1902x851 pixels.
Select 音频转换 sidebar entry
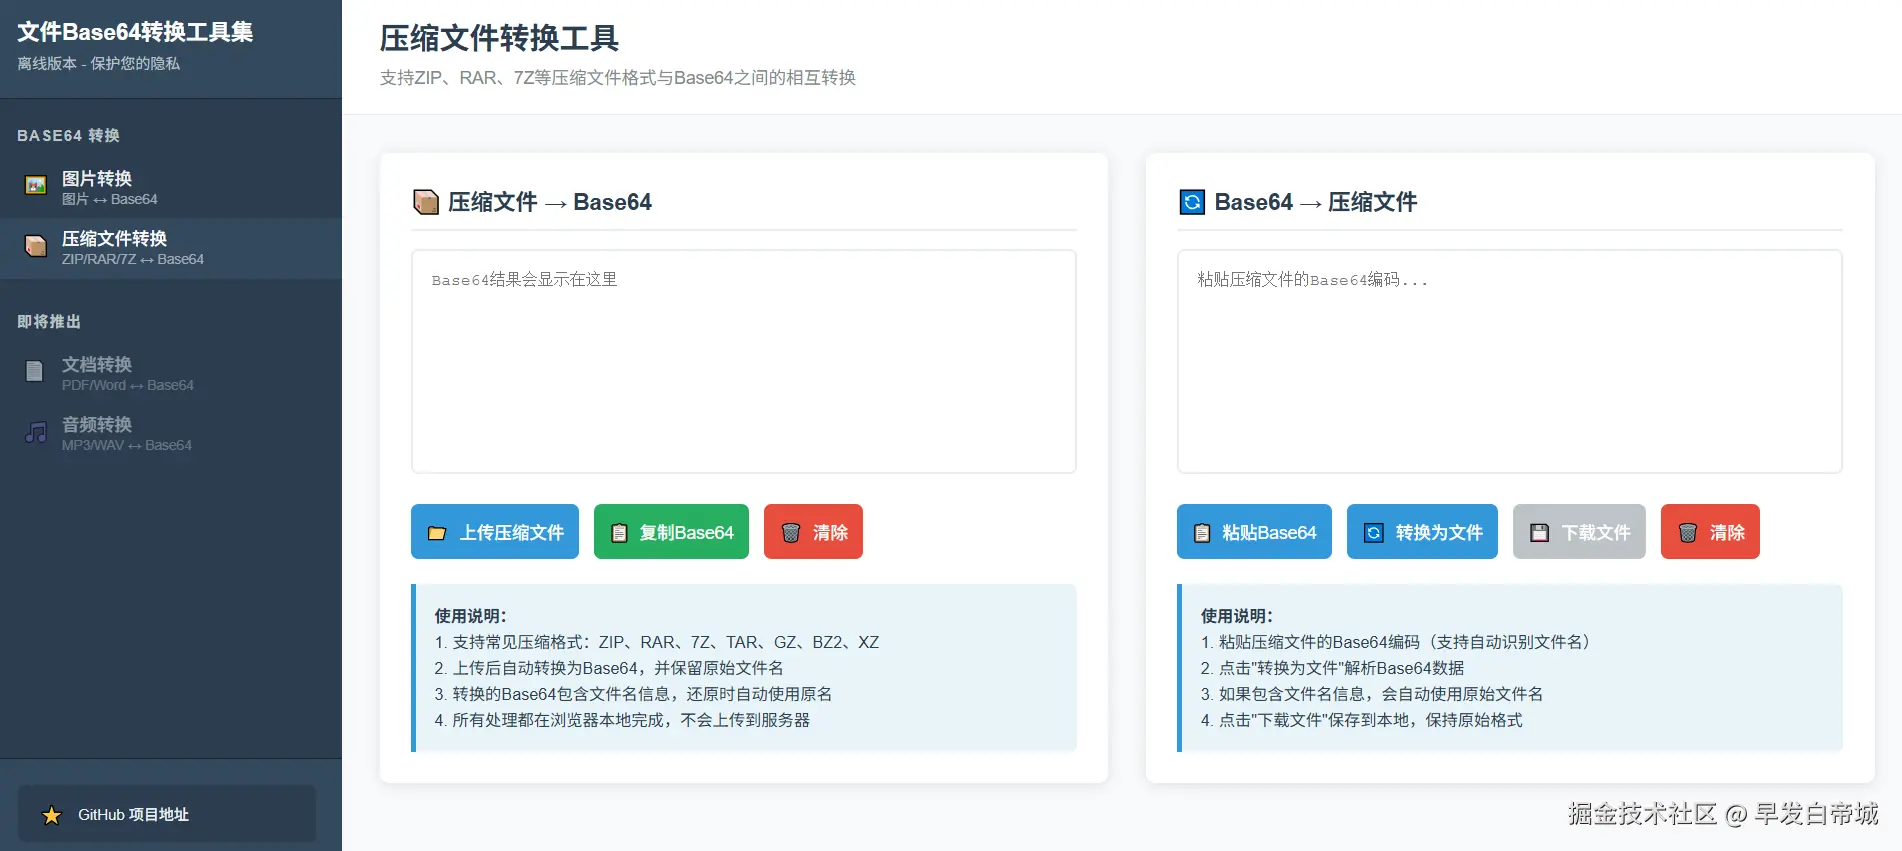pos(171,433)
